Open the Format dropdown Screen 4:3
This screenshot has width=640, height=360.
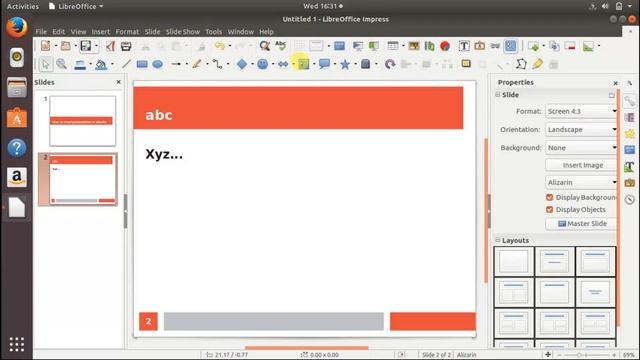pyautogui.click(x=581, y=111)
